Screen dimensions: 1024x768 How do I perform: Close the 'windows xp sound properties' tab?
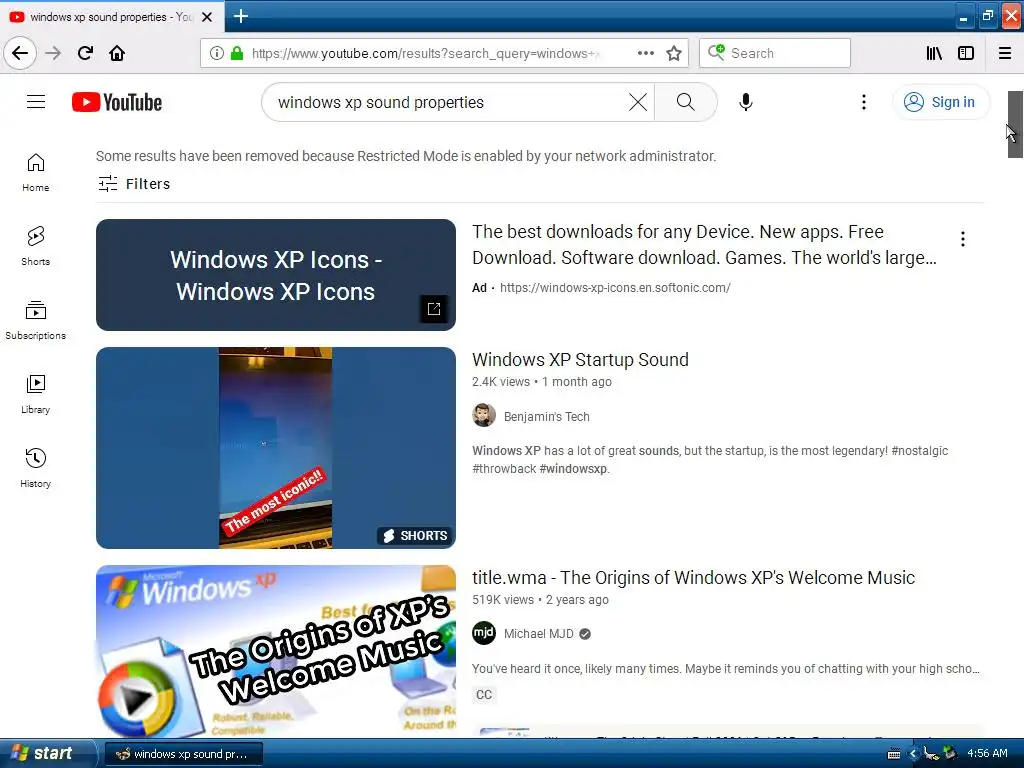pyautogui.click(x=207, y=17)
